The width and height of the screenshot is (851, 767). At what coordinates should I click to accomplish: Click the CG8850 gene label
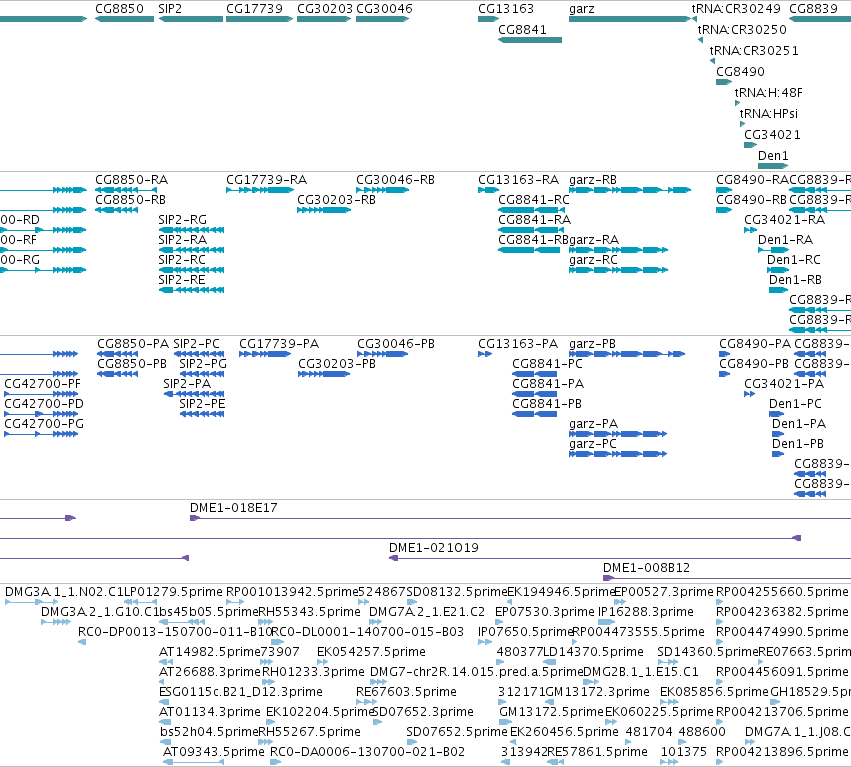click(119, 9)
